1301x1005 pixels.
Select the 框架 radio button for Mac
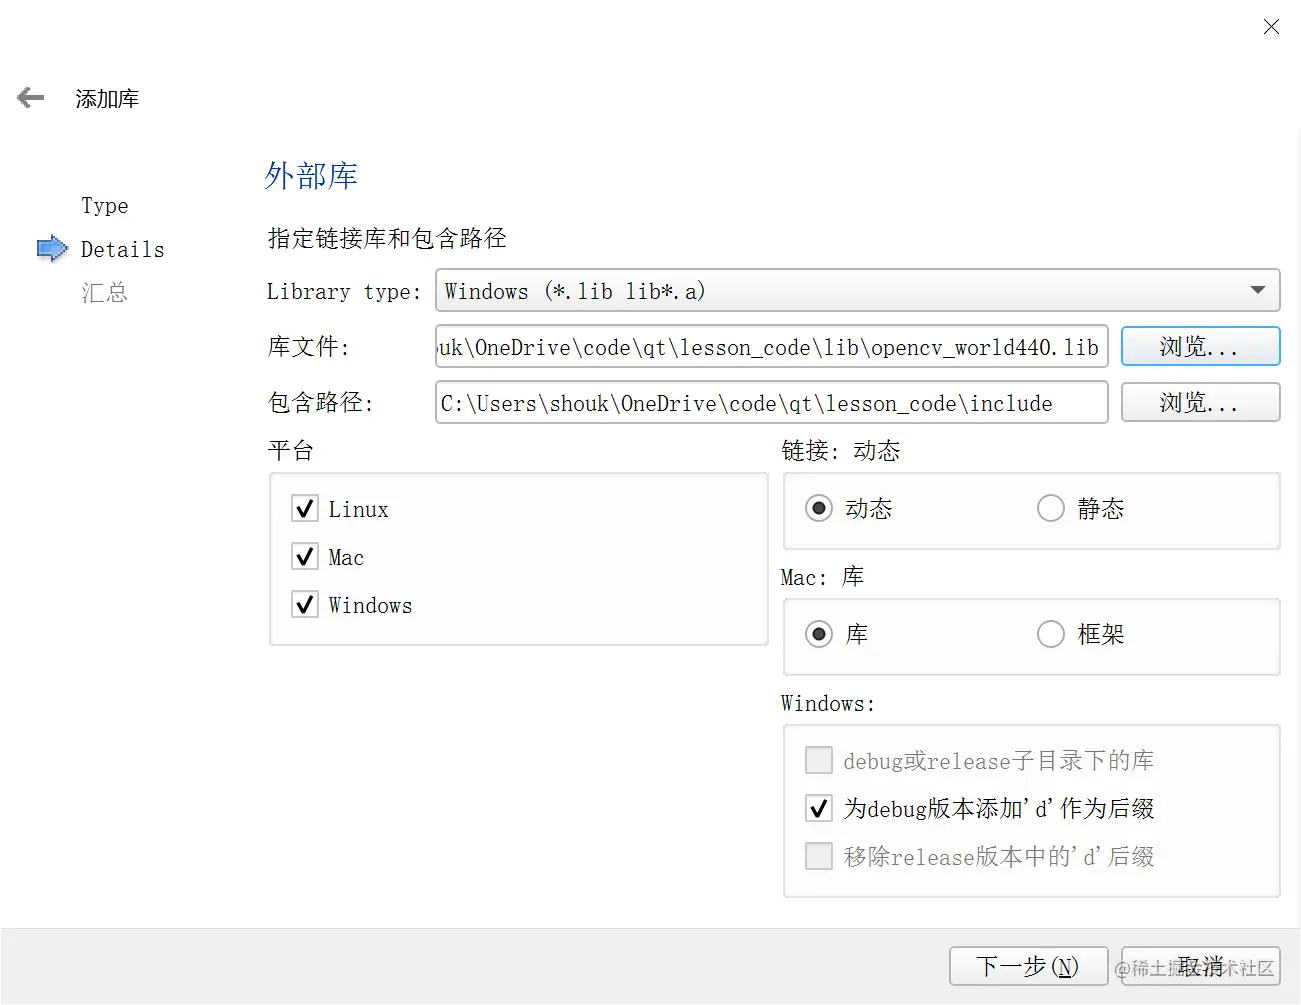[1051, 635]
